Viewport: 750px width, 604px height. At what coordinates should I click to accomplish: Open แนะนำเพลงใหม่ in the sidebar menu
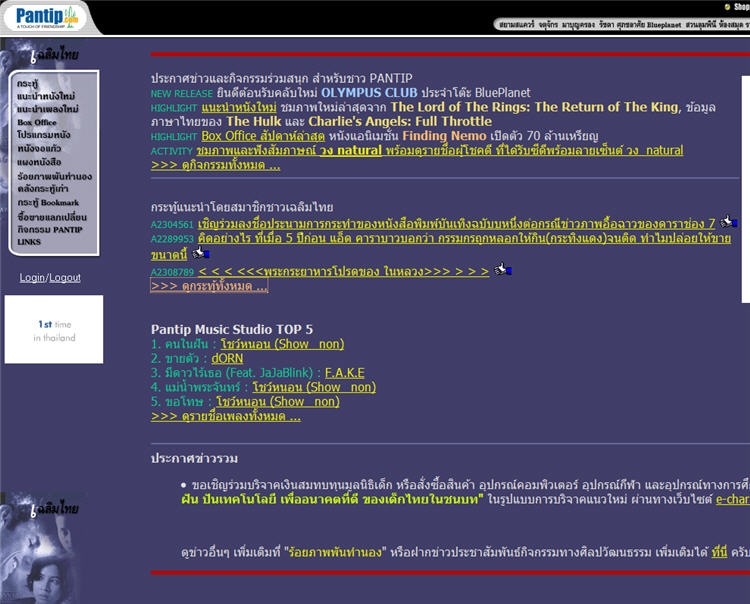click(48, 109)
